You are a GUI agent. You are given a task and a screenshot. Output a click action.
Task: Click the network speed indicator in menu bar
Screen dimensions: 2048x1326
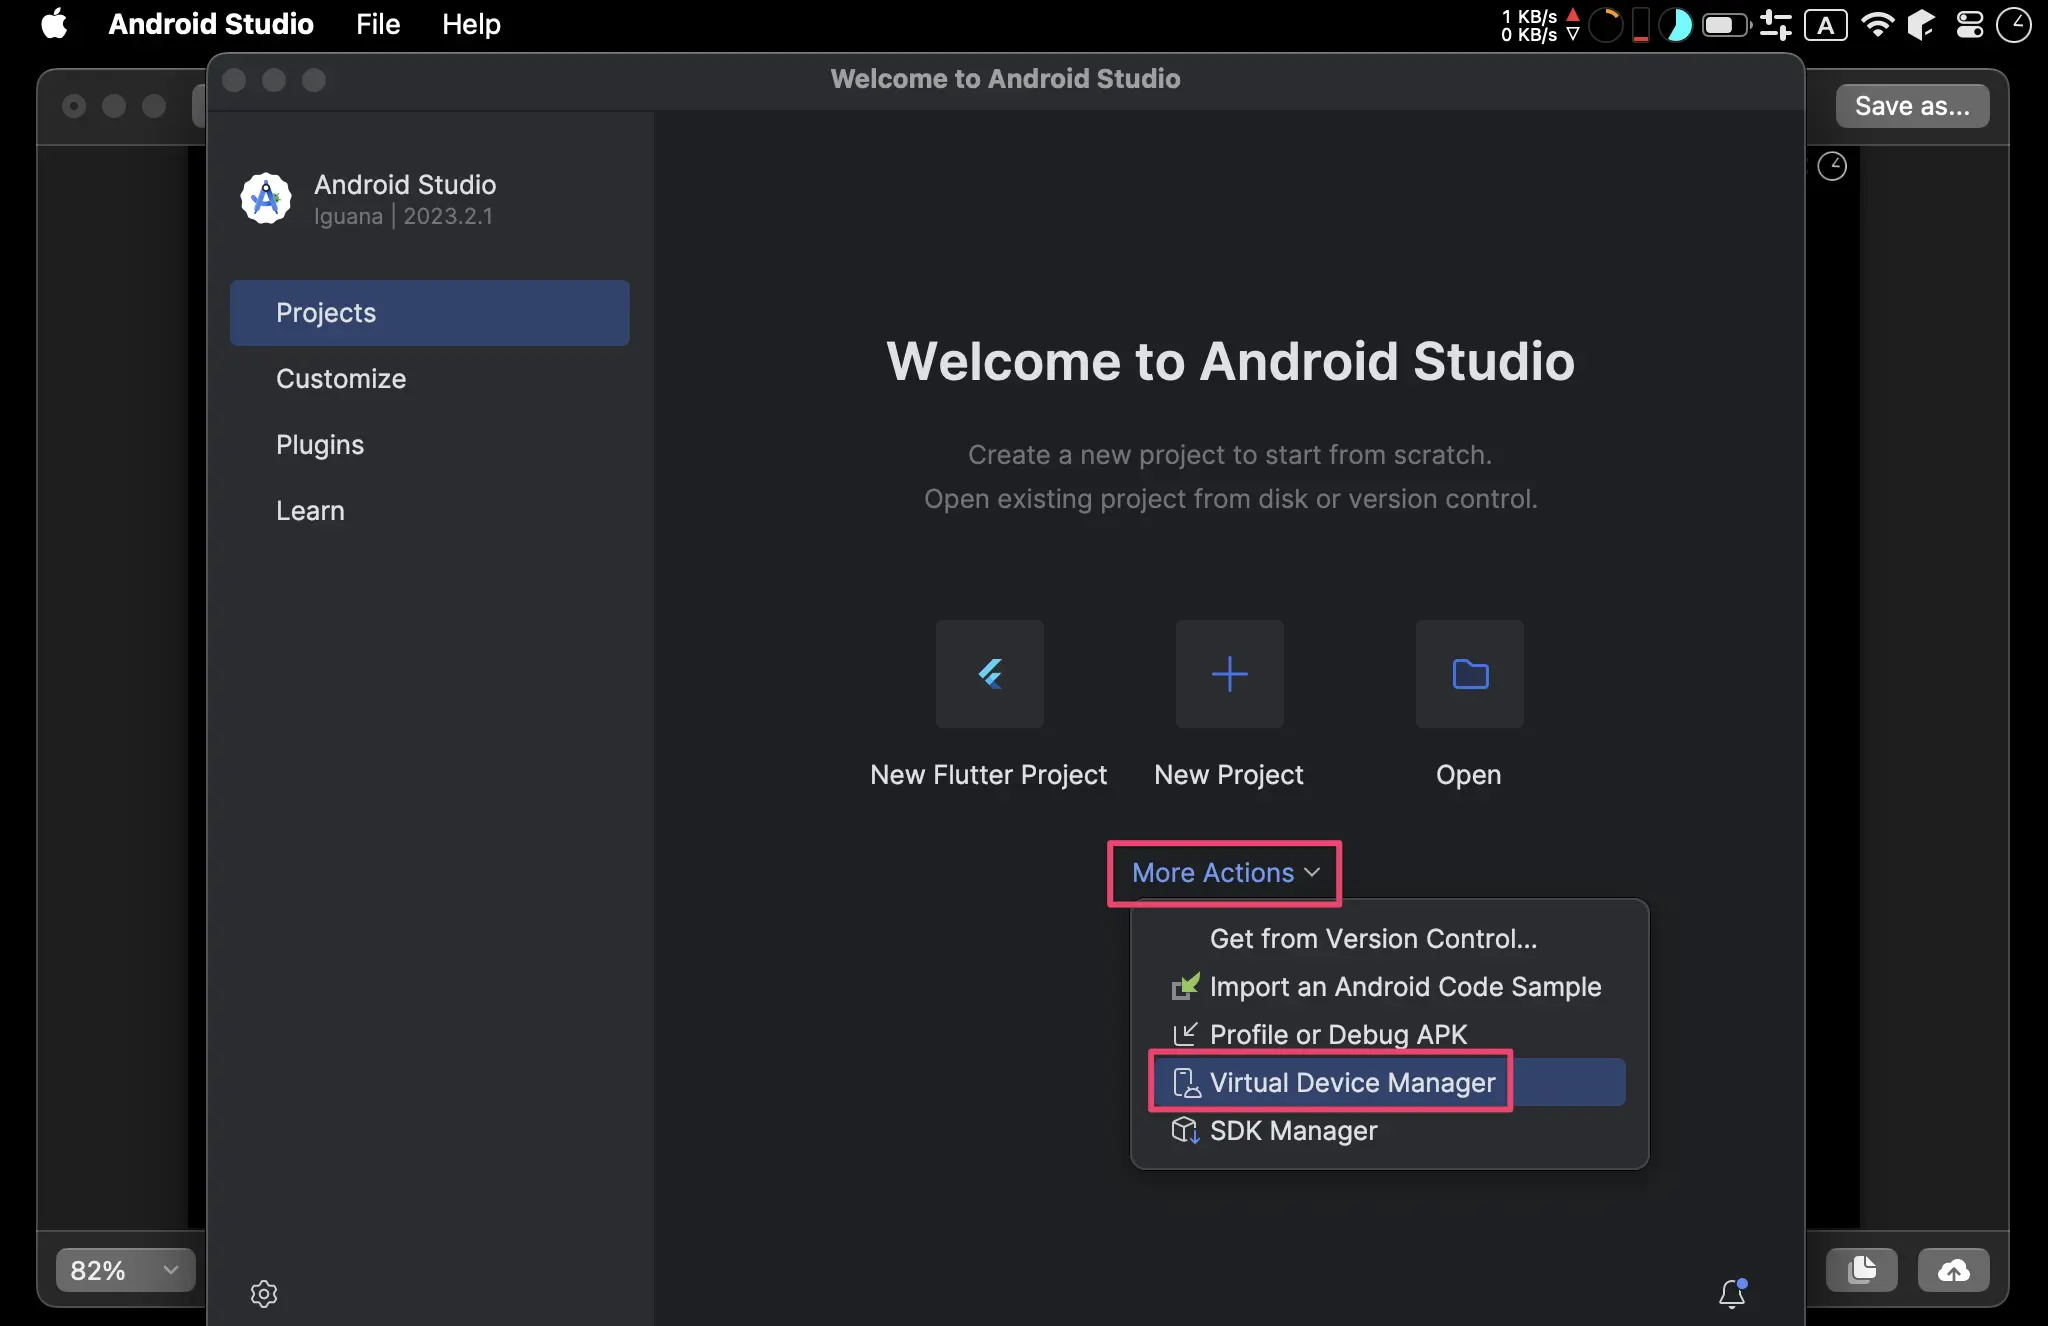pyautogui.click(x=1540, y=24)
